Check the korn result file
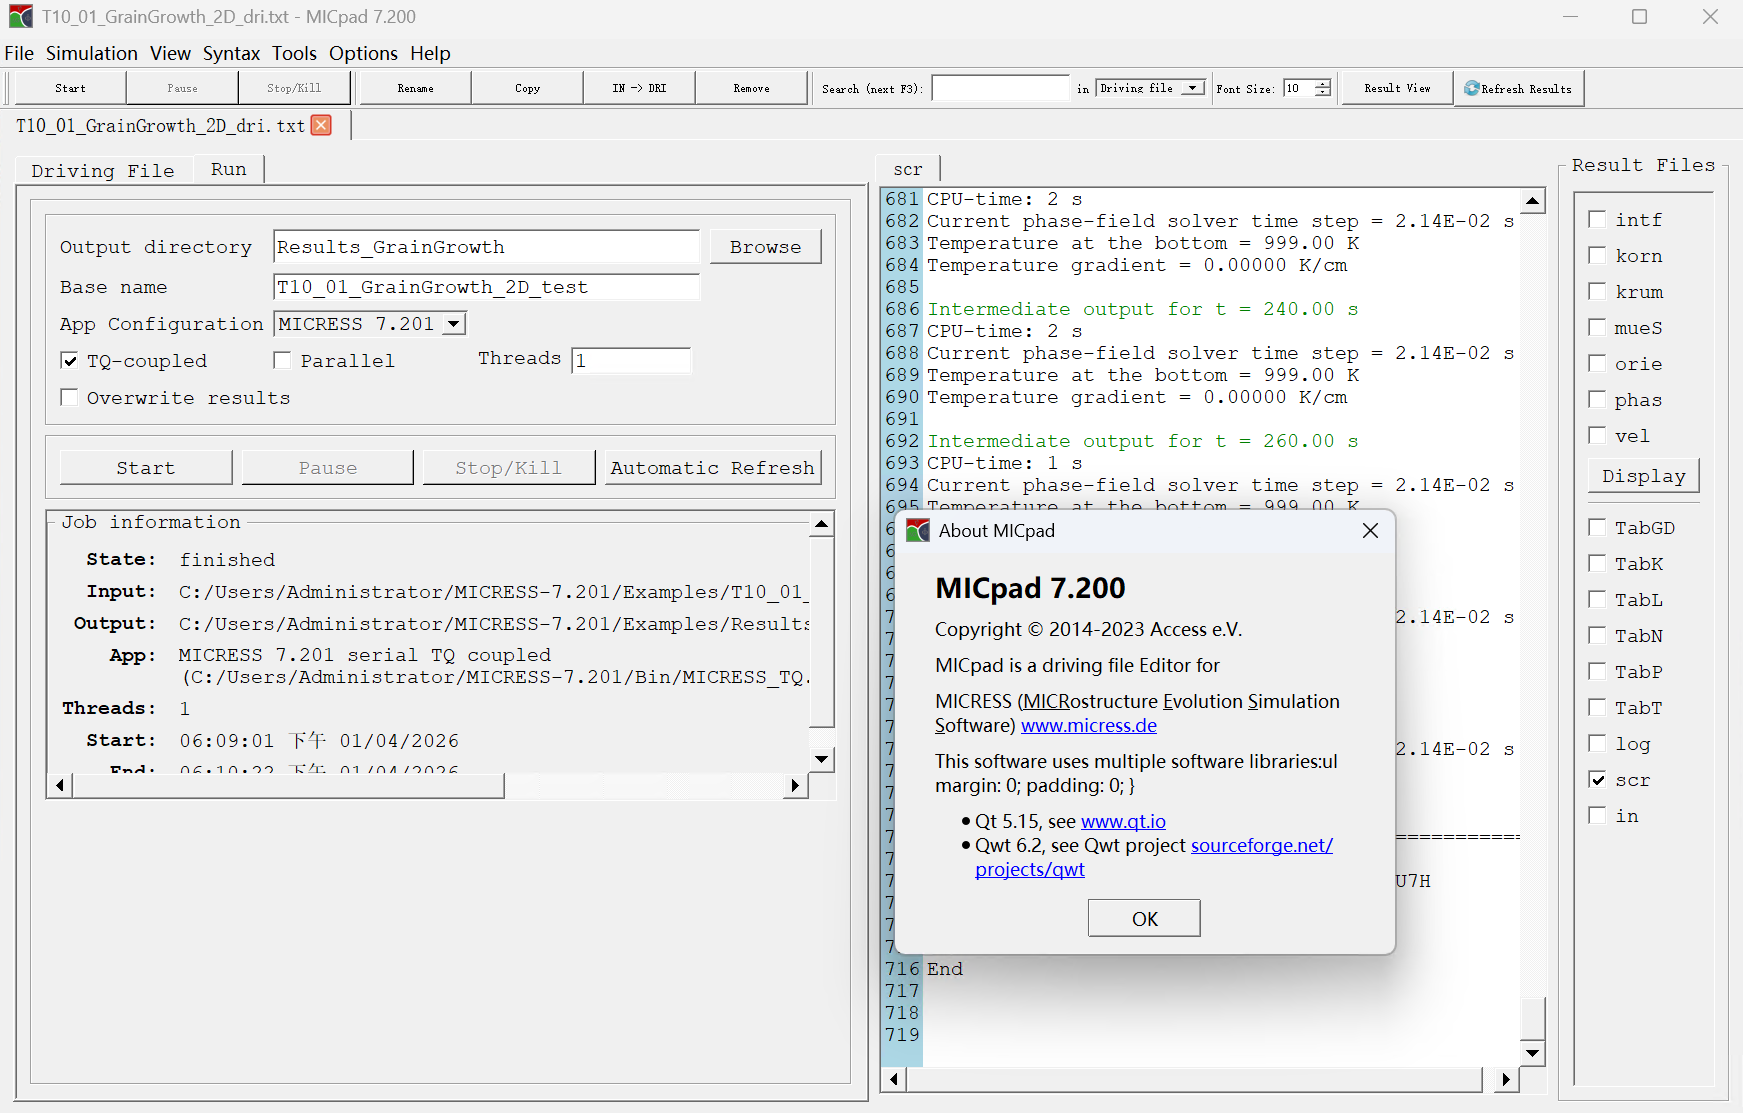This screenshot has width=1743, height=1113. tap(1598, 256)
